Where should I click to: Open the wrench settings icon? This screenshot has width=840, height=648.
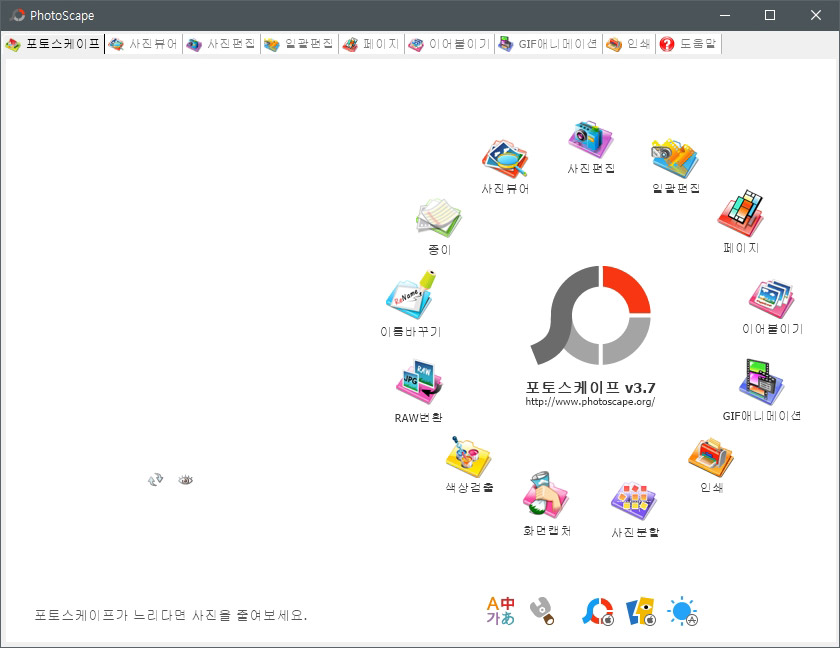542,611
